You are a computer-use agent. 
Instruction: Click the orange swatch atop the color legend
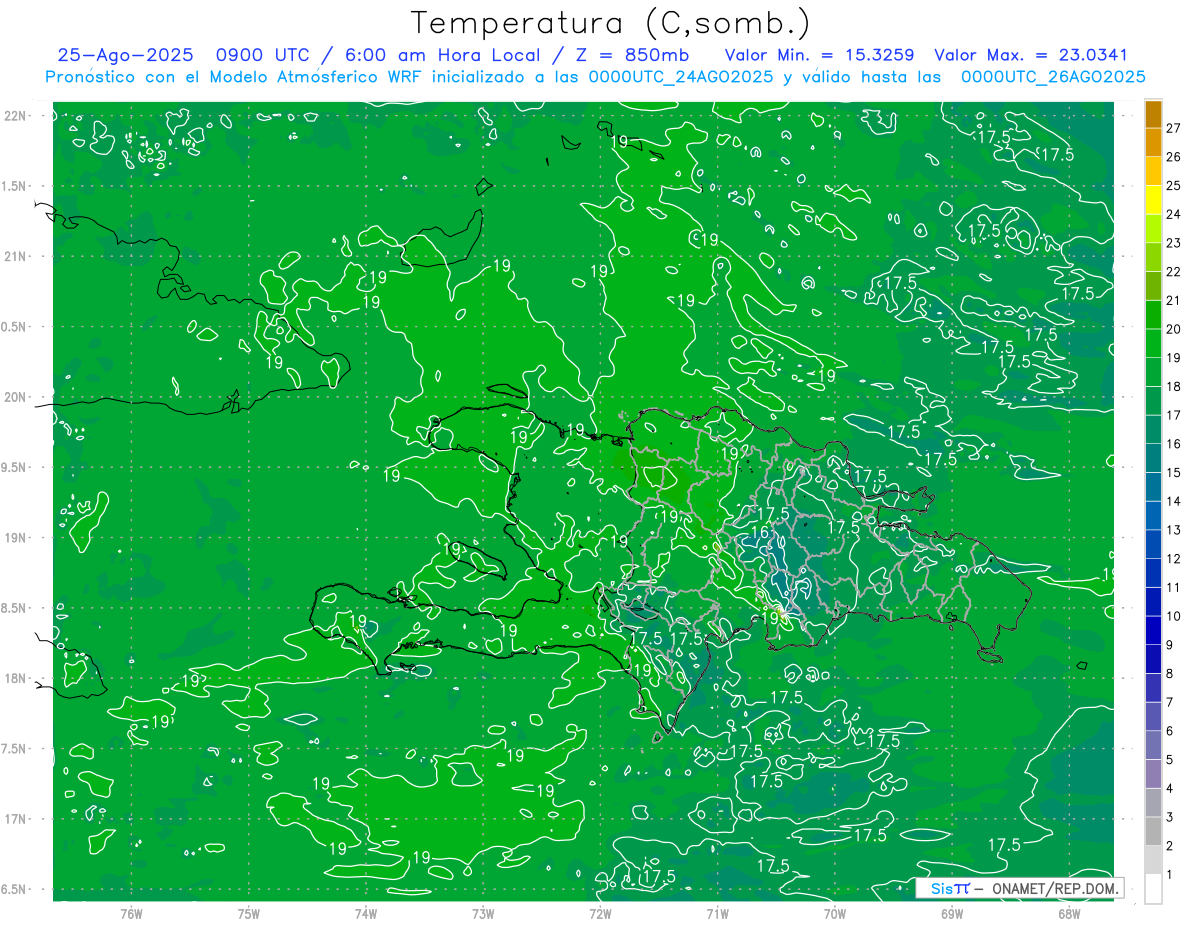[1153, 114]
